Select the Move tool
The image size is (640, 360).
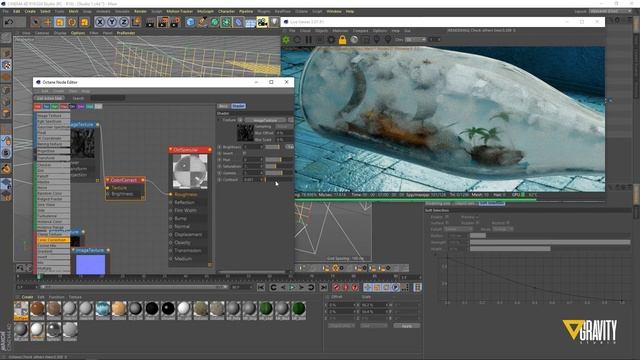47,22
